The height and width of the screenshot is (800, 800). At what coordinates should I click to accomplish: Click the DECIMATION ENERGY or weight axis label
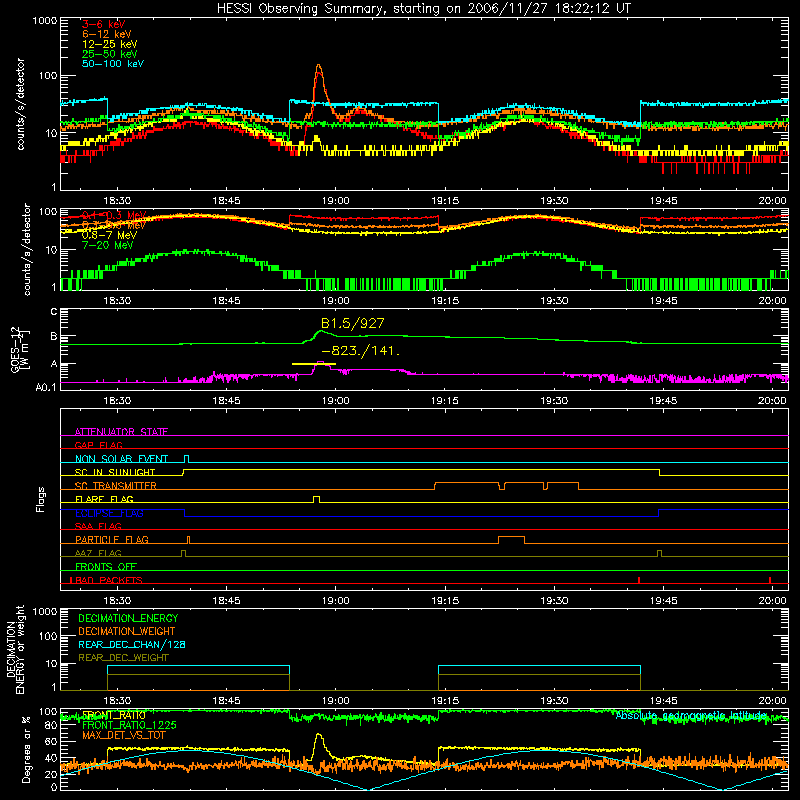(15, 650)
